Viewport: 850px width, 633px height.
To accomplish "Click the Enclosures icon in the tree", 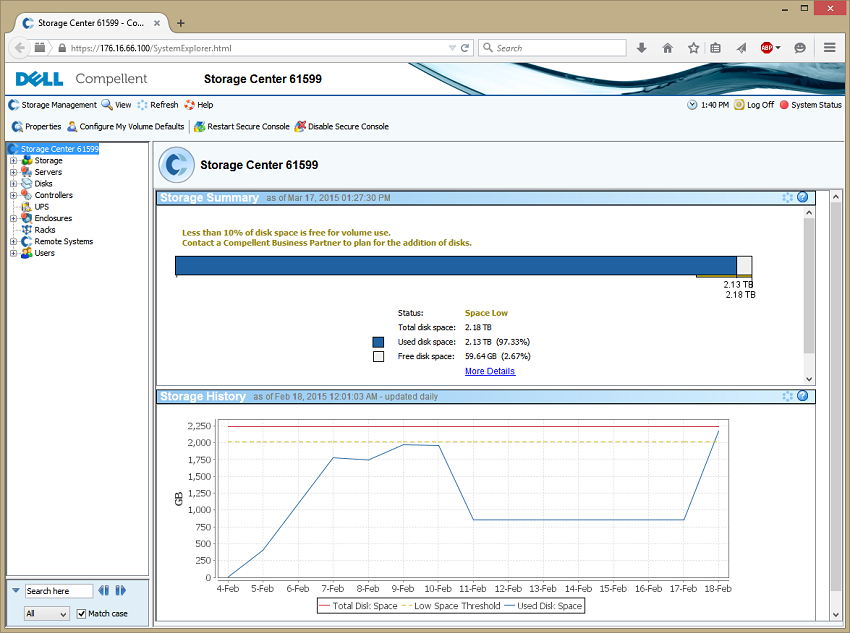I will pyautogui.click(x=27, y=218).
